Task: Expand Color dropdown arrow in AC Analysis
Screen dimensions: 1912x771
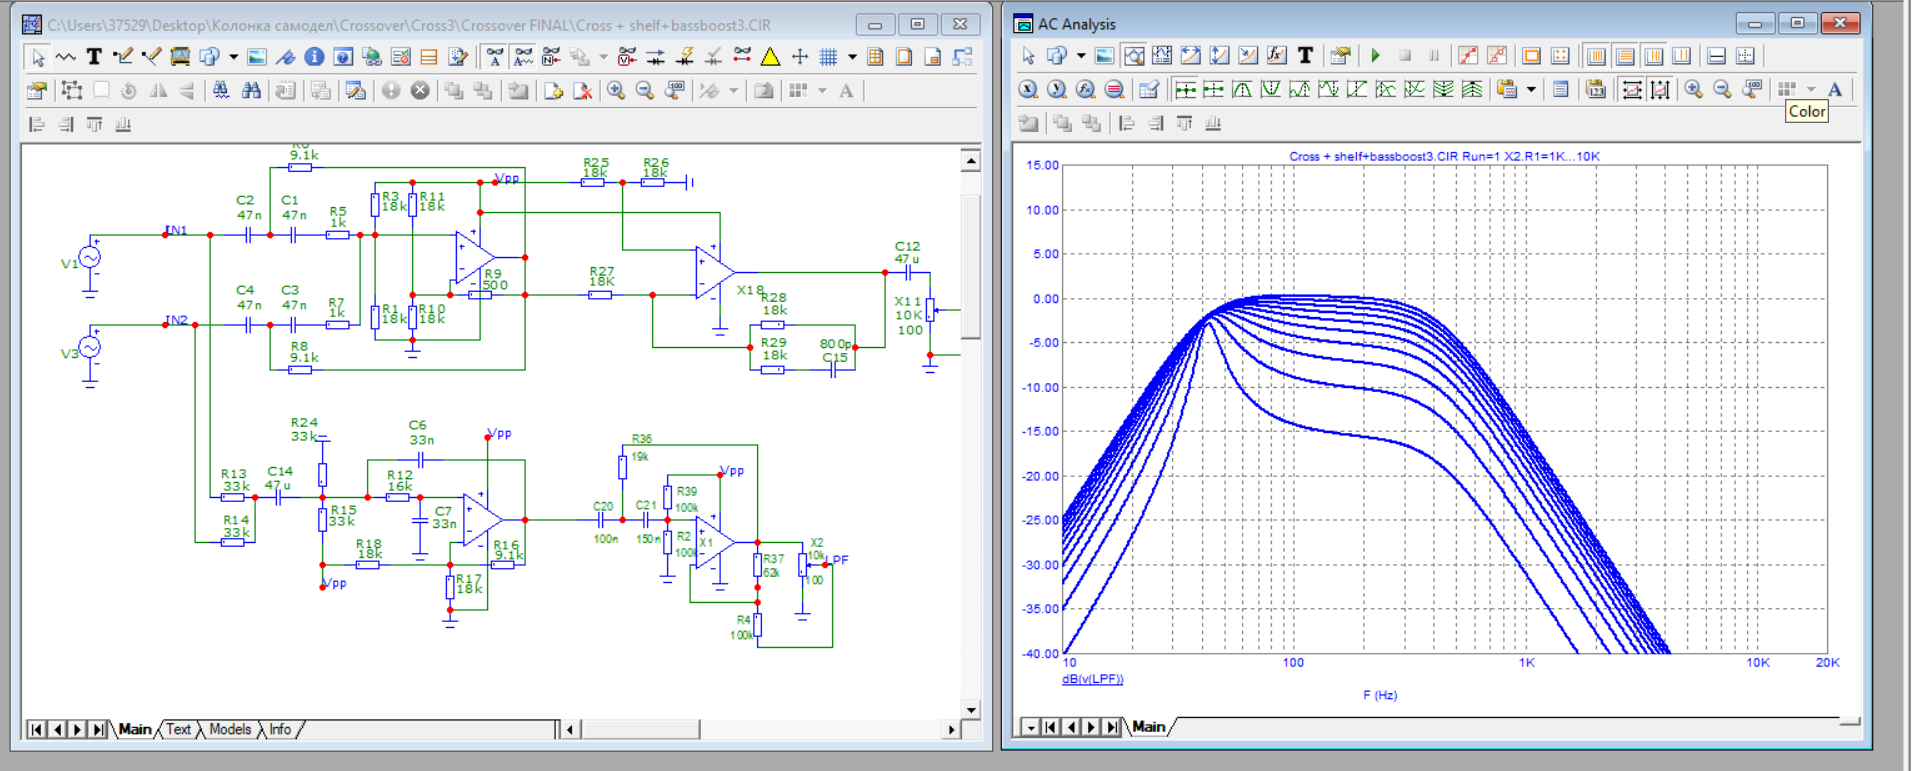Action: (1811, 88)
